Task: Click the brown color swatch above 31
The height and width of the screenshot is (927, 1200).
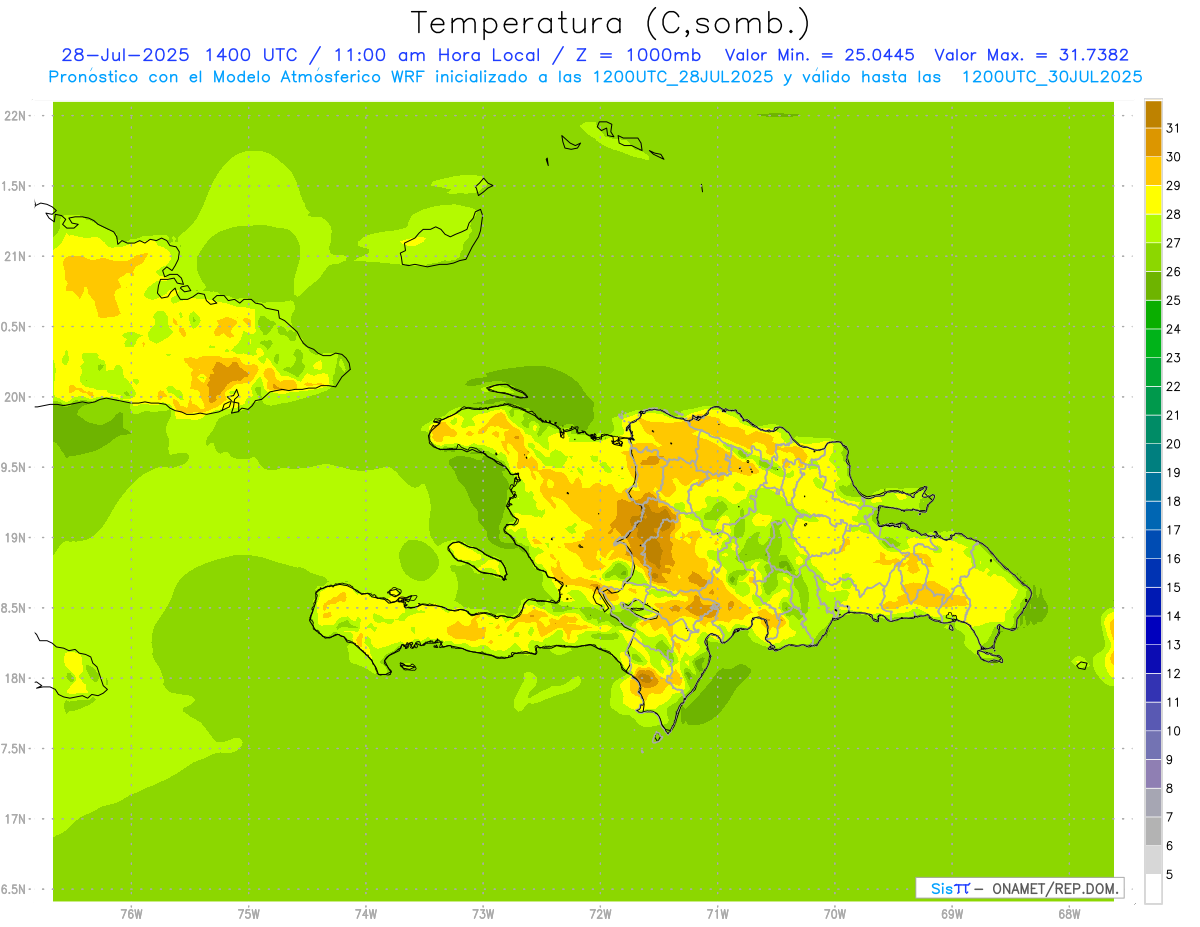Action: pos(1153,114)
